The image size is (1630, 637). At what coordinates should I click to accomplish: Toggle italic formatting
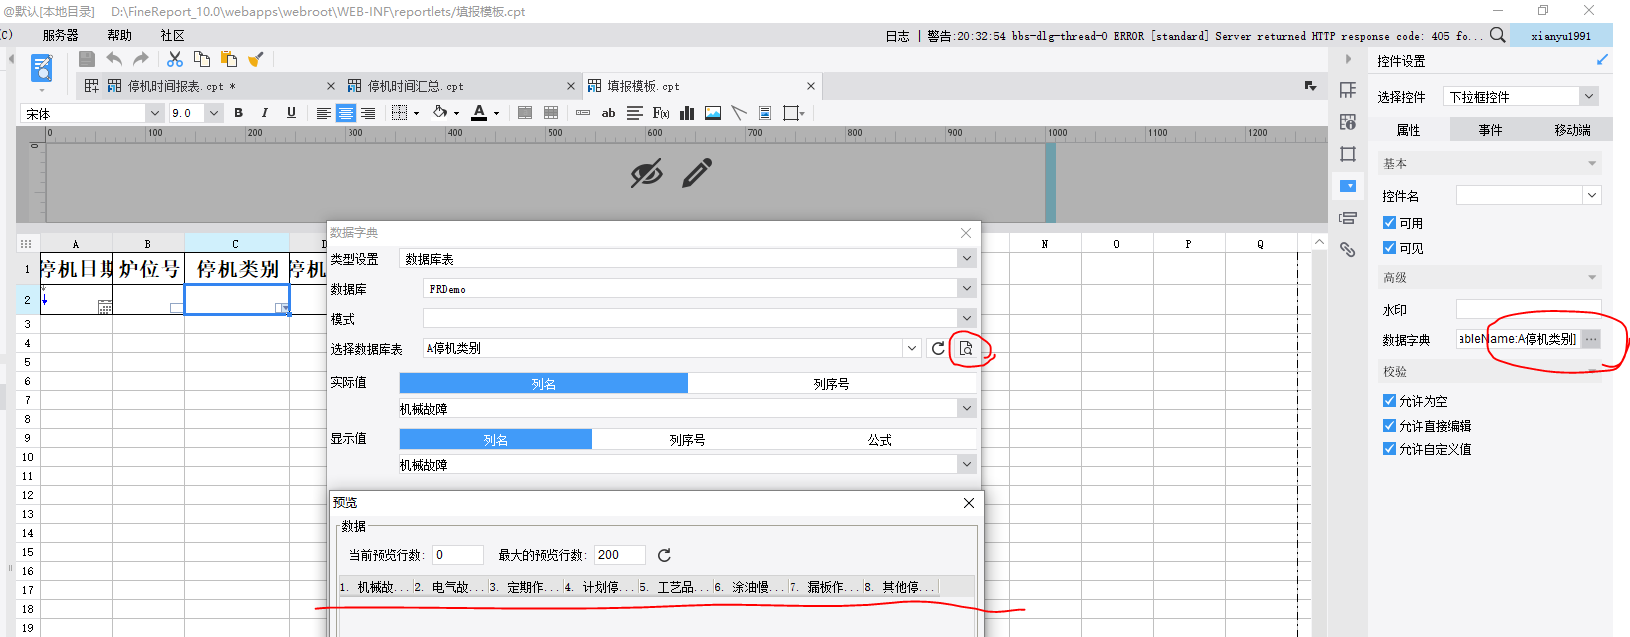pyautogui.click(x=265, y=113)
